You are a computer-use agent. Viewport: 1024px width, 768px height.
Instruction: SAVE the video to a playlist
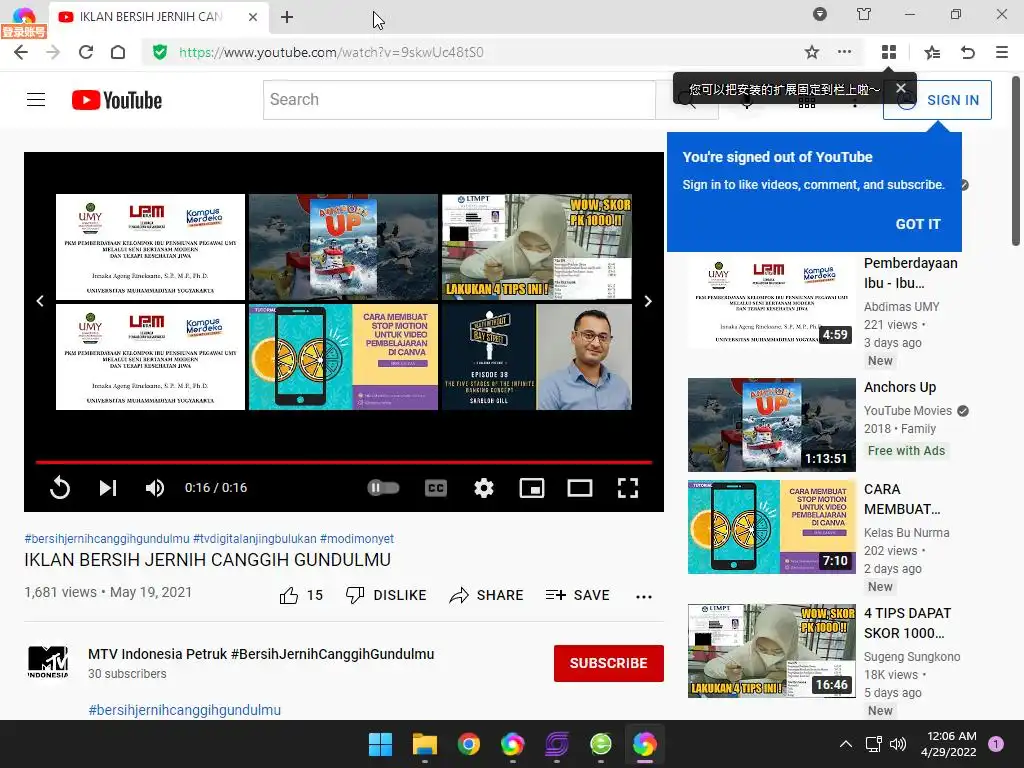coord(577,595)
